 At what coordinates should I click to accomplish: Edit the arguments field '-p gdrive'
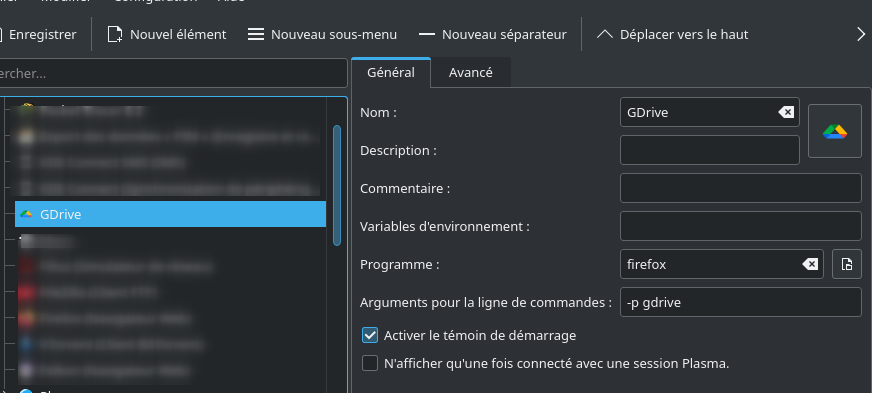[x=741, y=302]
